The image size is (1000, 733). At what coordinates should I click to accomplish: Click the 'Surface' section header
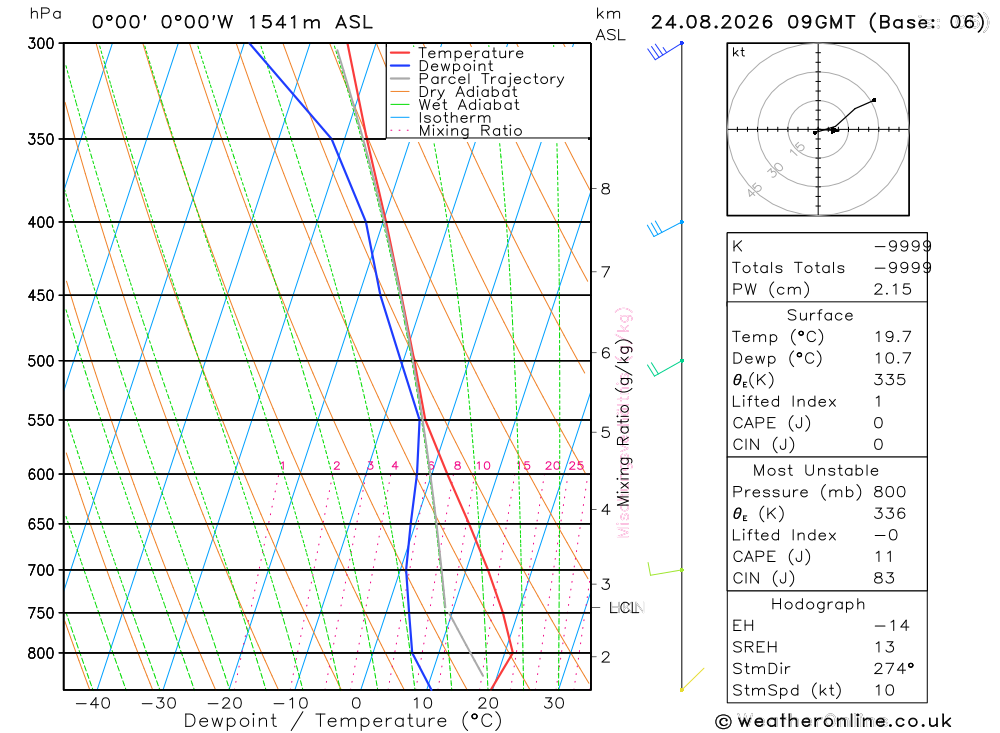[820, 316]
